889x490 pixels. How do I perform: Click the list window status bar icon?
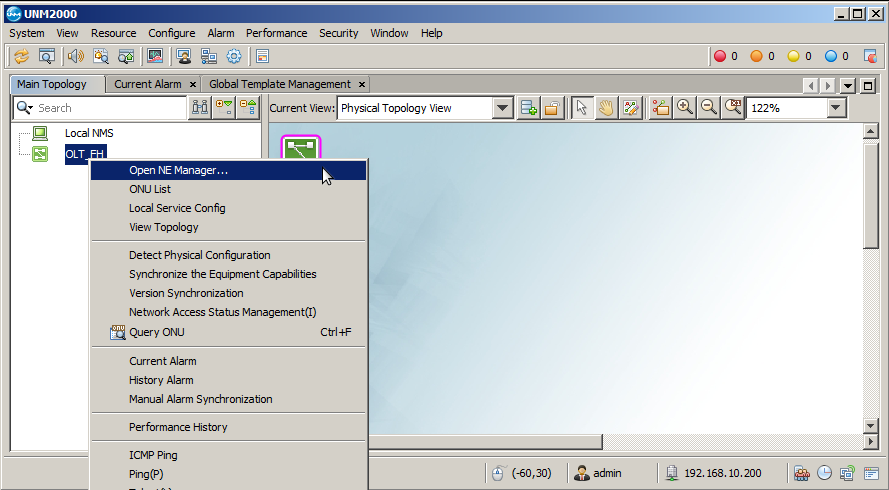pos(871,473)
